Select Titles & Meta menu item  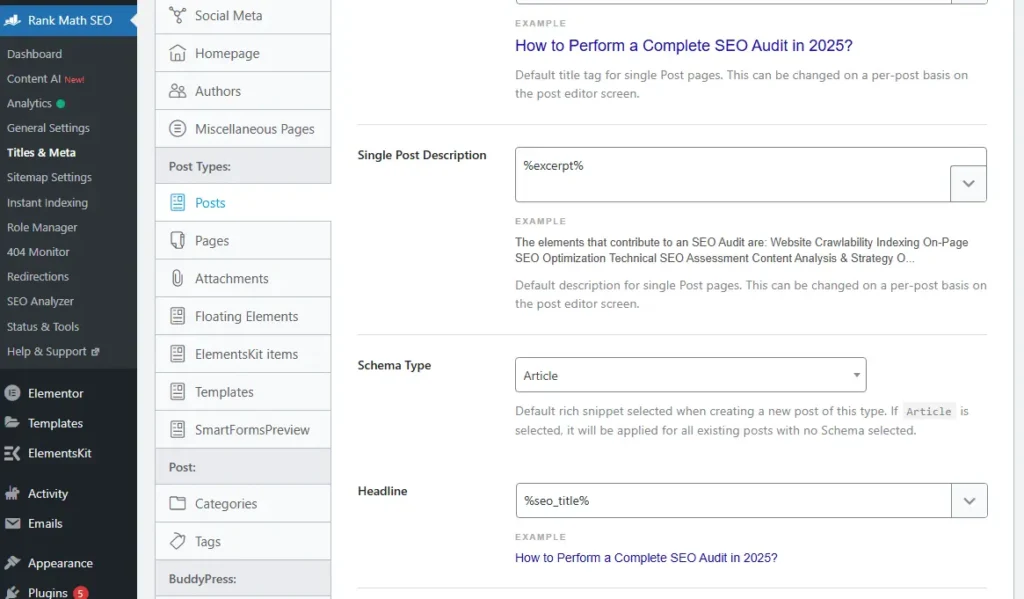coord(41,152)
